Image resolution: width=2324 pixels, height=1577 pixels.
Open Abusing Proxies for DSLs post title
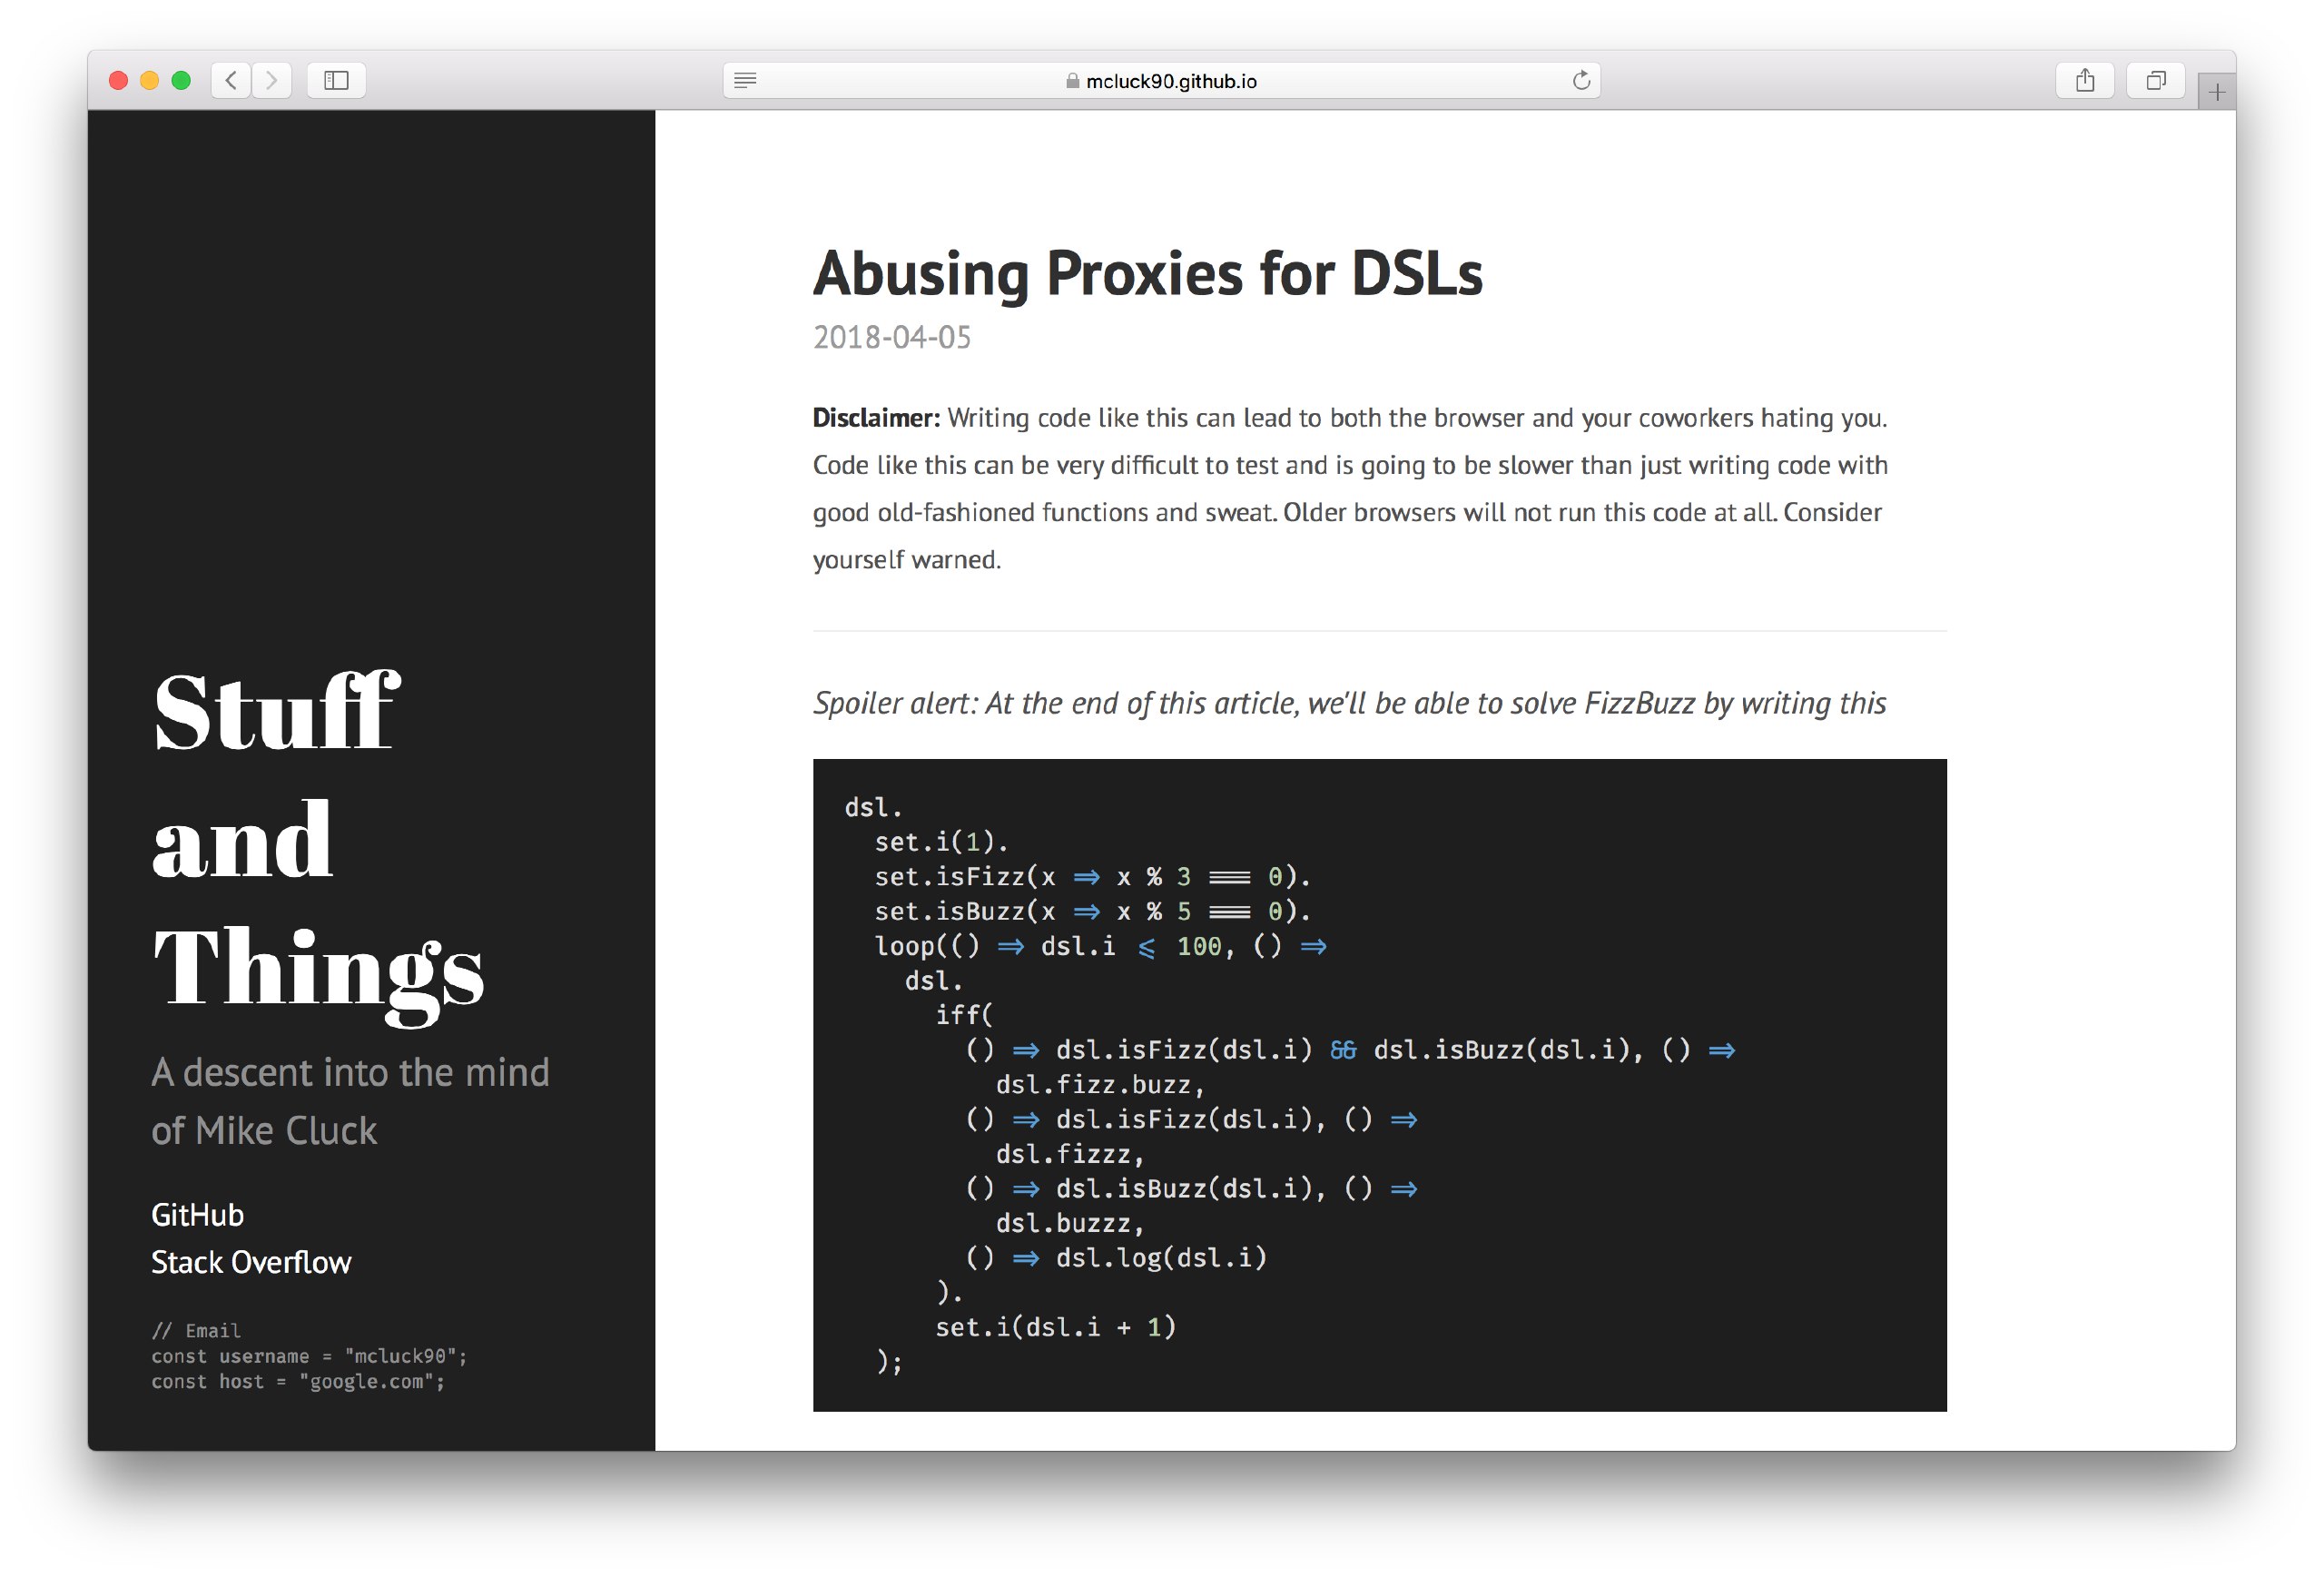pos(1147,273)
